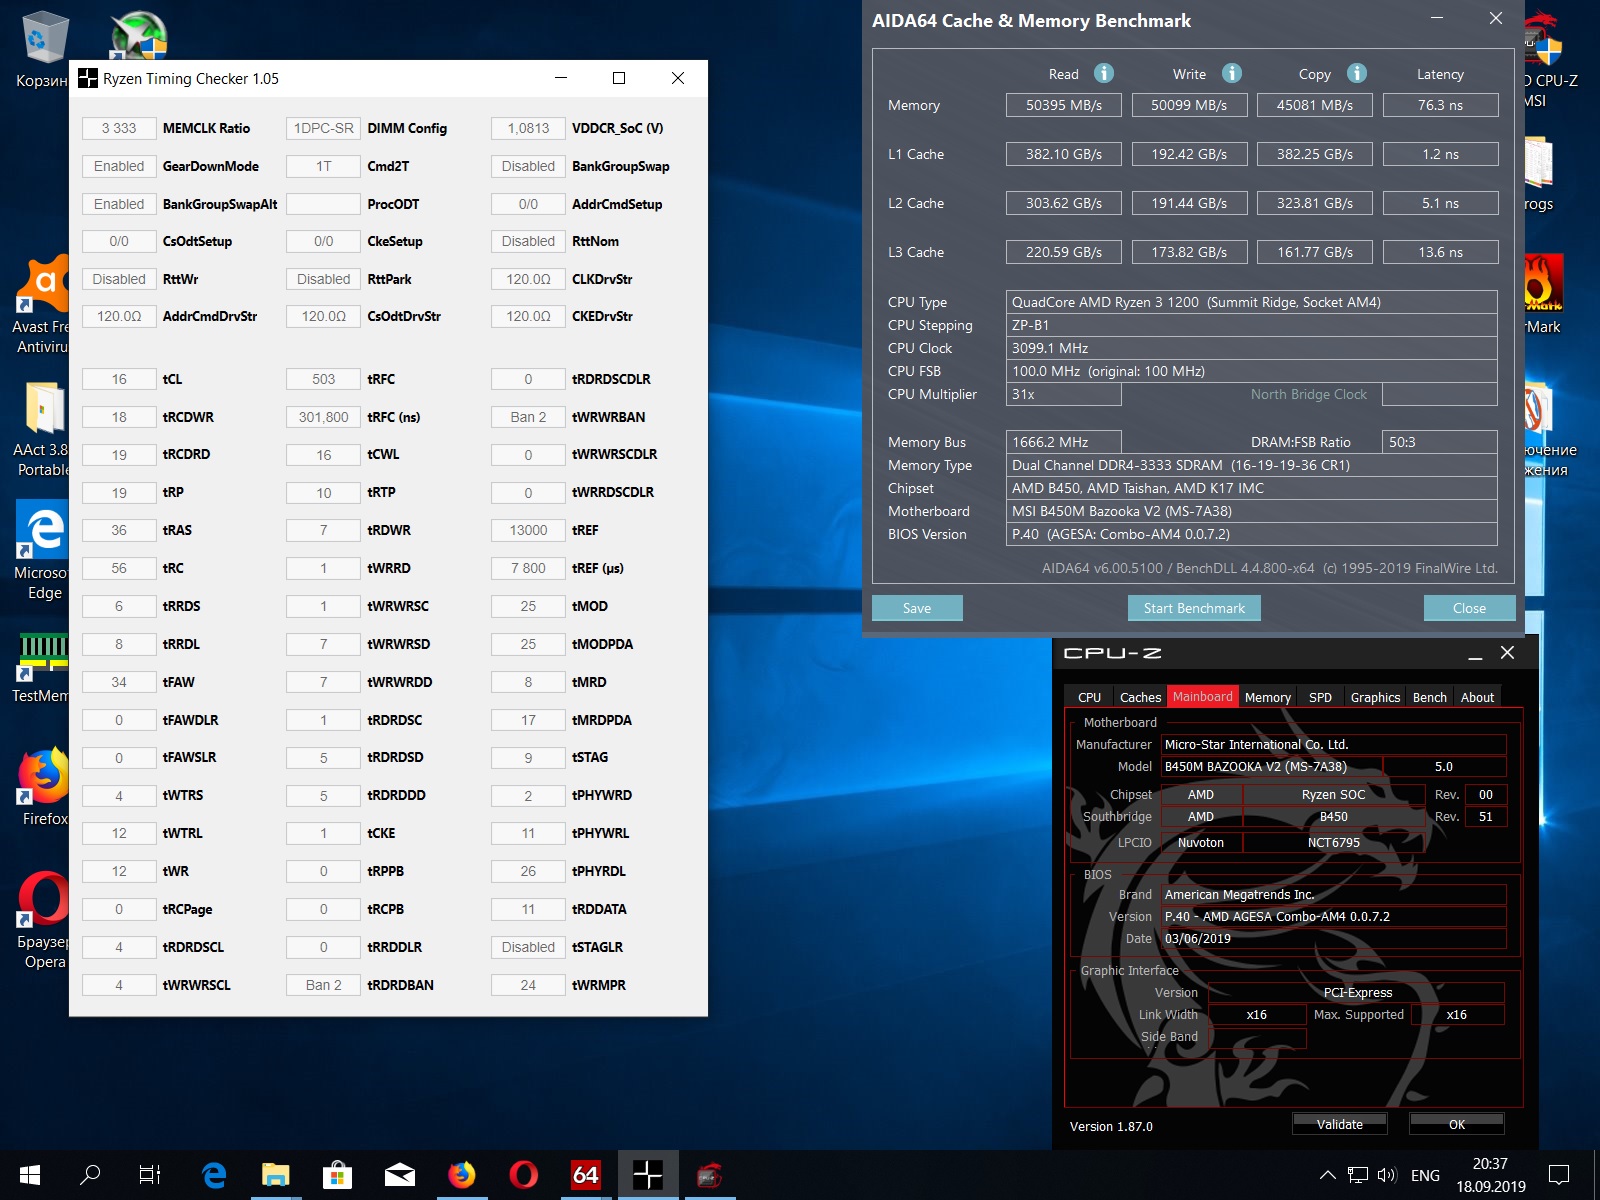Open Microsoft Store from the taskbar
The image size is (1600, 1200).
(x=337, y=1175)
